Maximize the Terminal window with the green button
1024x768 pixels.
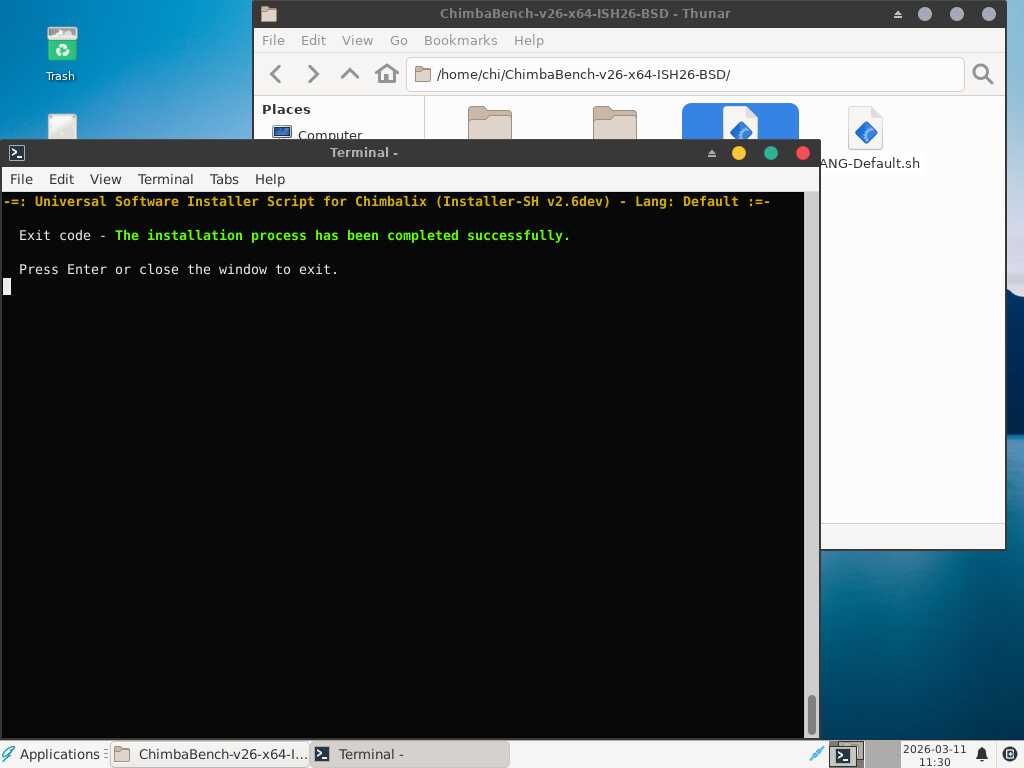[x=771, y=153]
